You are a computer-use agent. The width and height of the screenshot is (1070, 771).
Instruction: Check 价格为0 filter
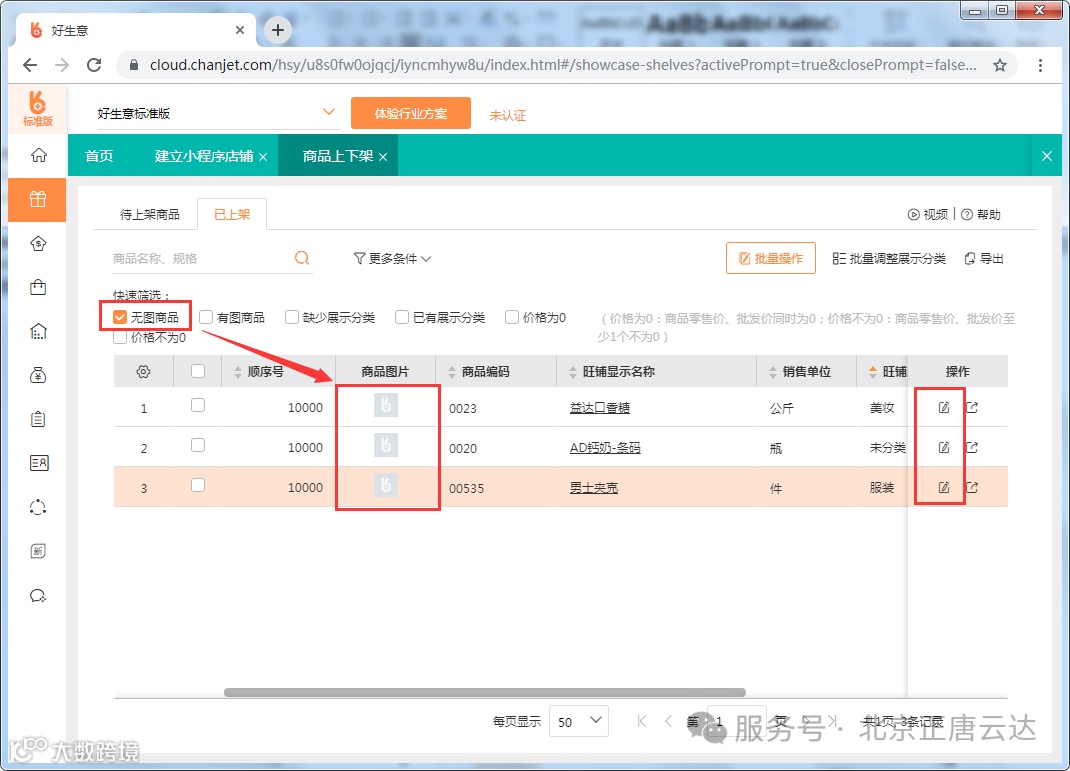click(512, 317)
